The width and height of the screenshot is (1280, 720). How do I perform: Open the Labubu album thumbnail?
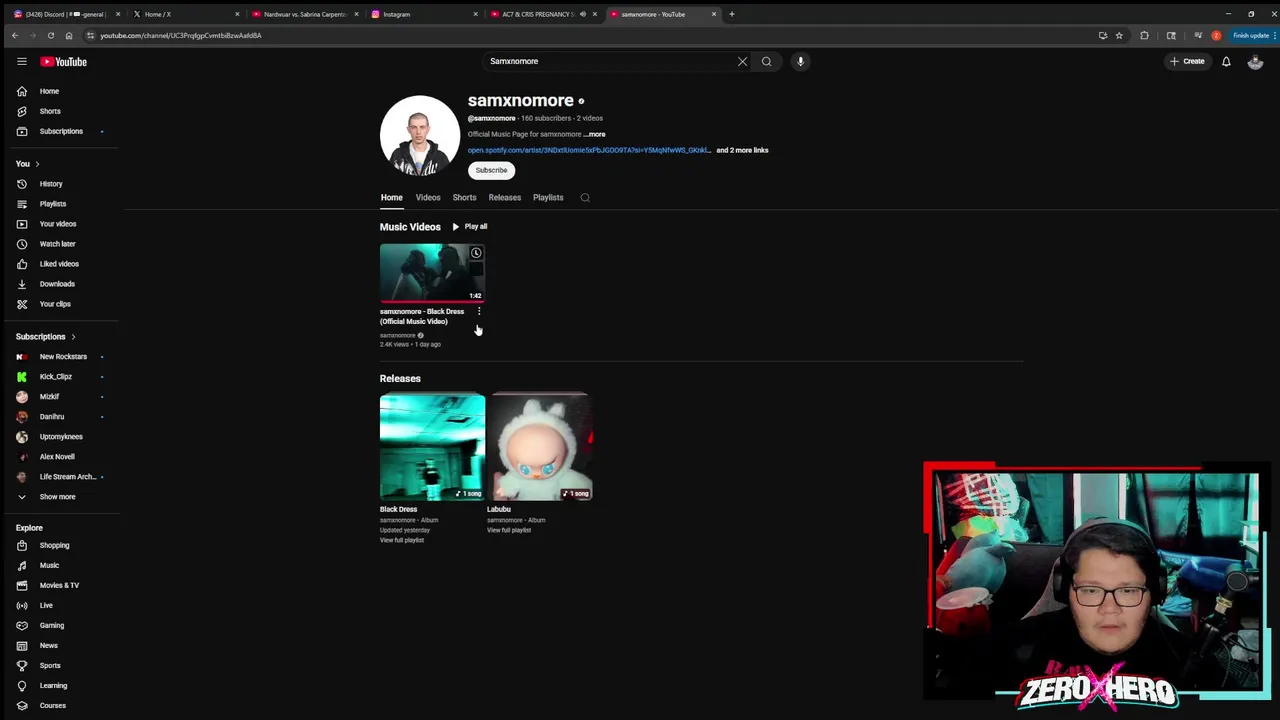click(540, 447)
